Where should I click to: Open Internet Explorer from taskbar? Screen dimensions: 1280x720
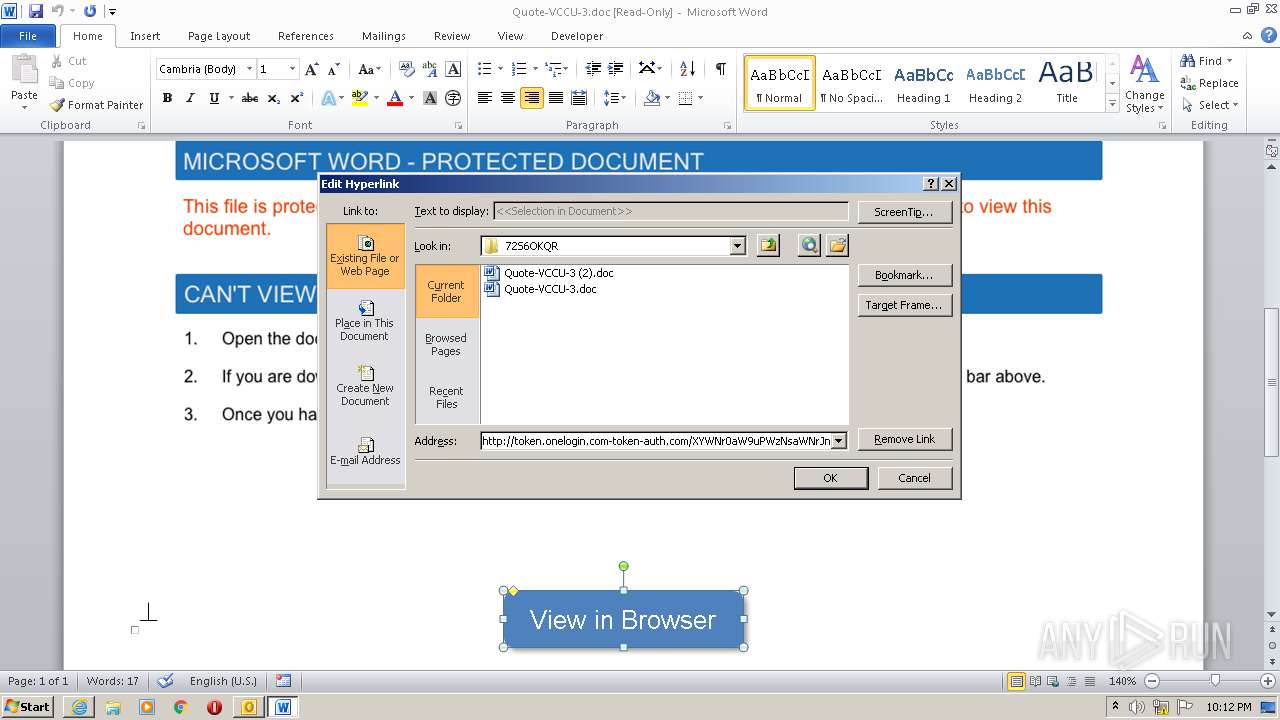[x=79, y=707]
